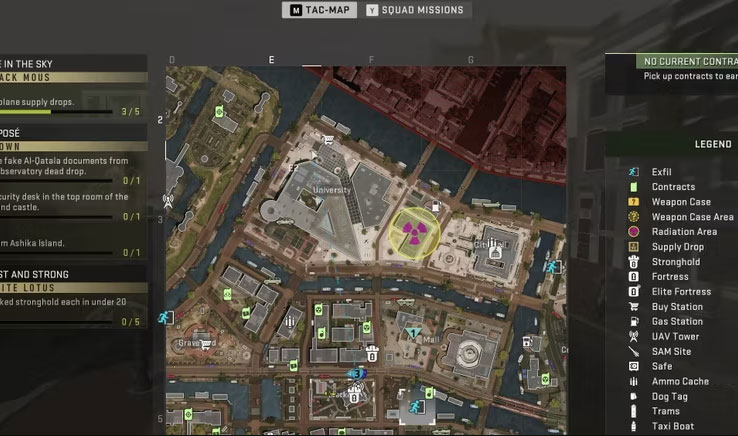The height and width of the screenshot is (436, 738).
Task: Click the 'm Ashika Island' objective text
Action: pyautogui.click(x=32, y=243)
